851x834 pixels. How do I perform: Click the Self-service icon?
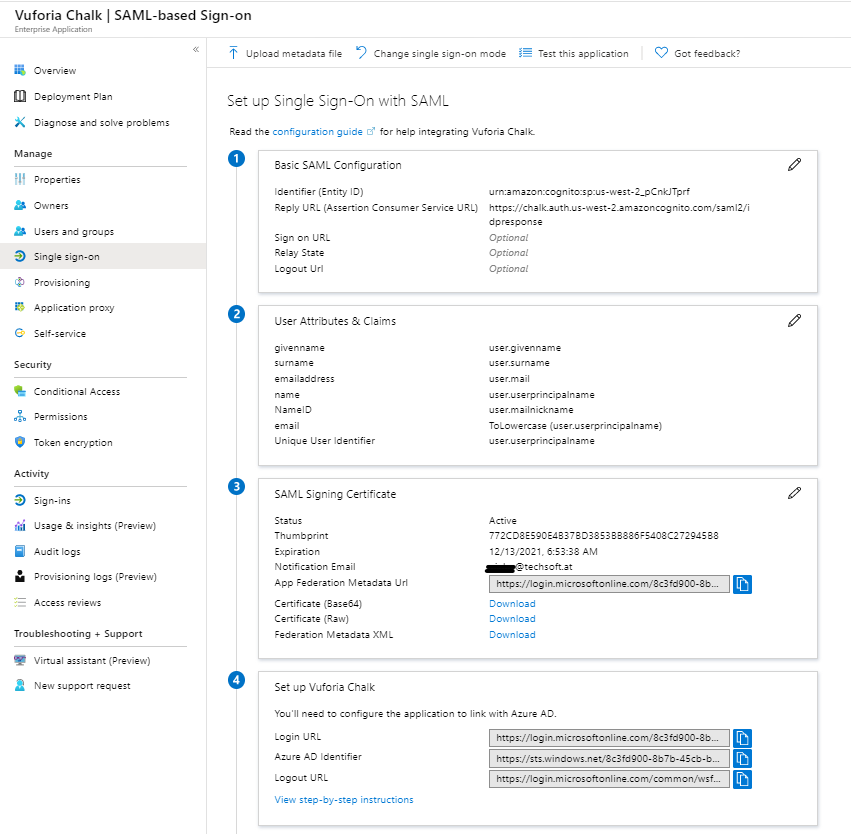[20, 333]
